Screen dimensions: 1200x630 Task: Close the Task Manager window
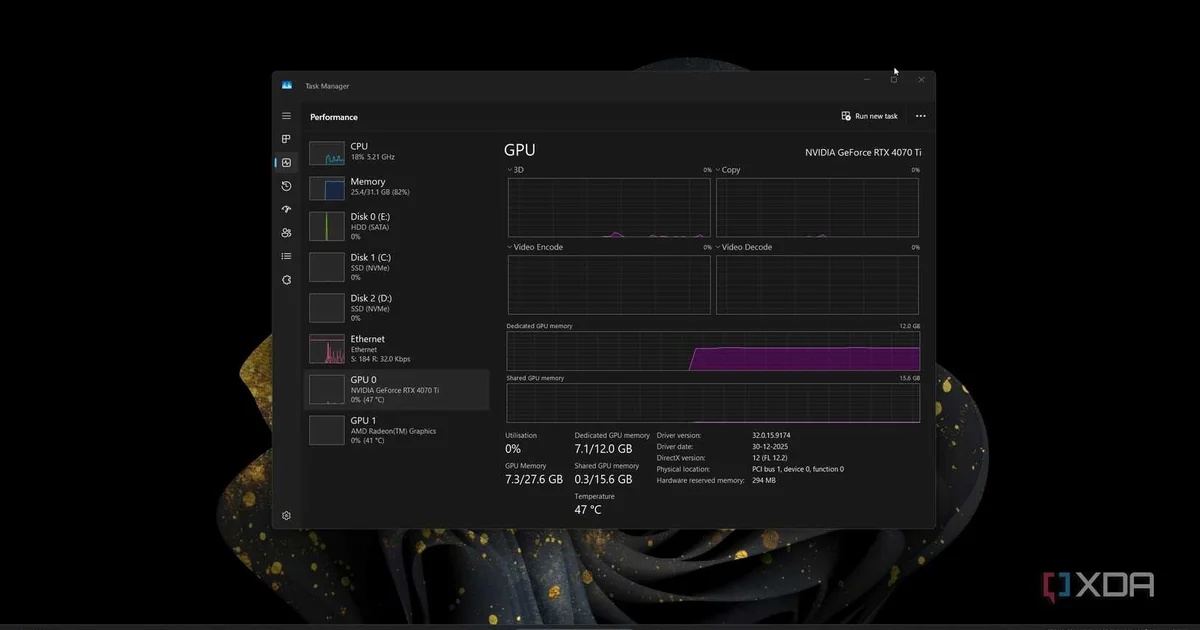click(921, 79)
